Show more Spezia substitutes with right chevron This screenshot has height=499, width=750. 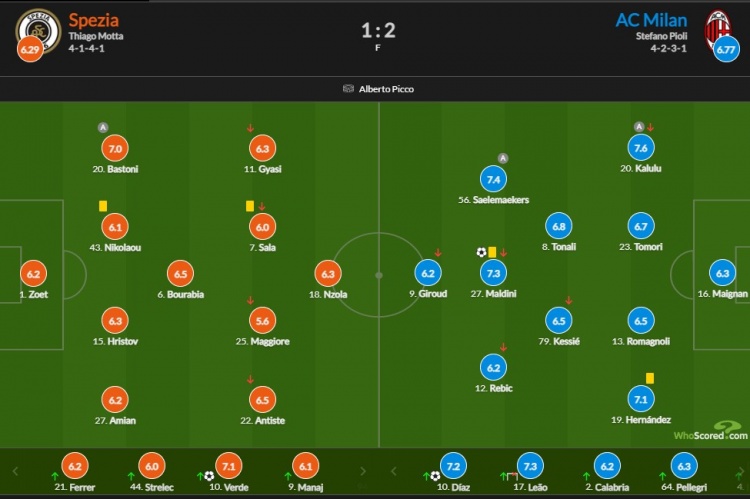pyautogui.click(x=363, y=471)
